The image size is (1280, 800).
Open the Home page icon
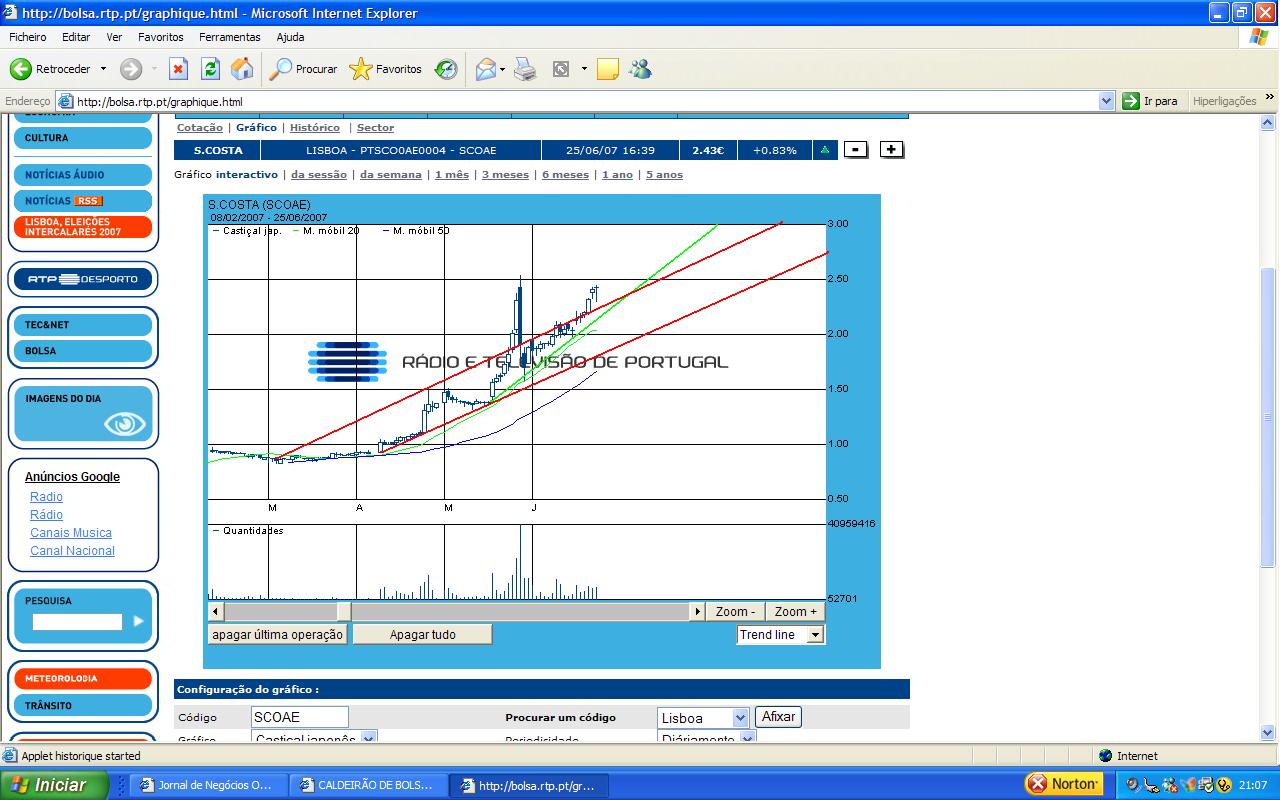pos(242,69)
